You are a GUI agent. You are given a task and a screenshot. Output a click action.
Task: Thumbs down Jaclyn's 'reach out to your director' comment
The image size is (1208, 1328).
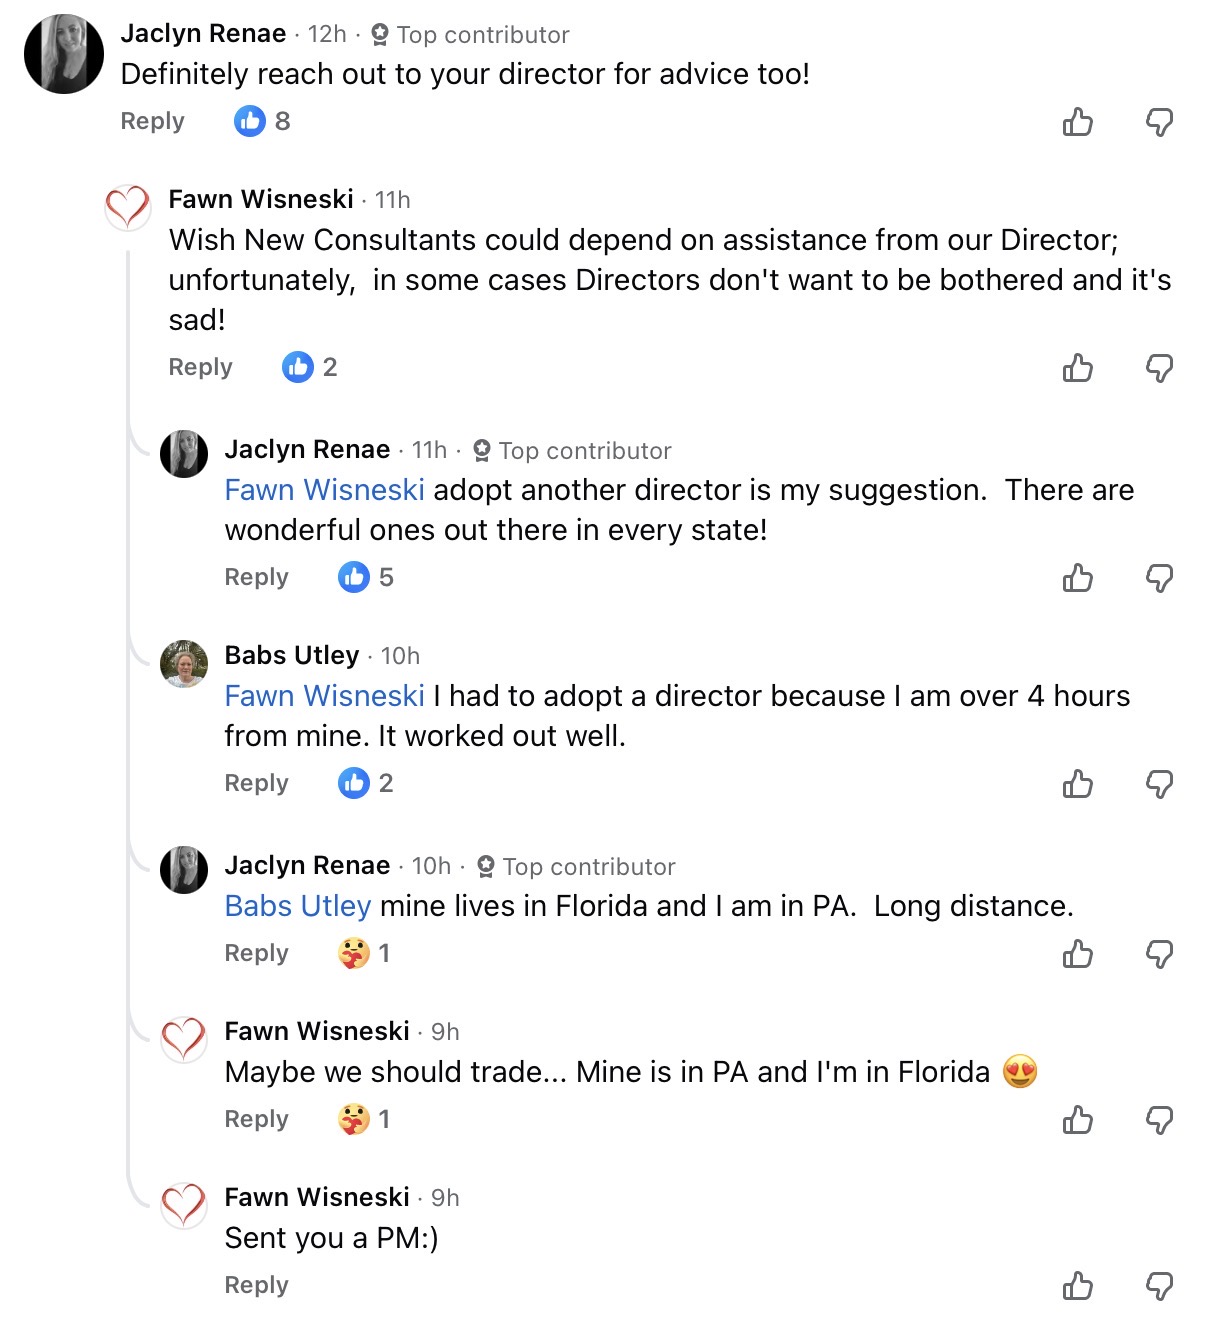1159,122
